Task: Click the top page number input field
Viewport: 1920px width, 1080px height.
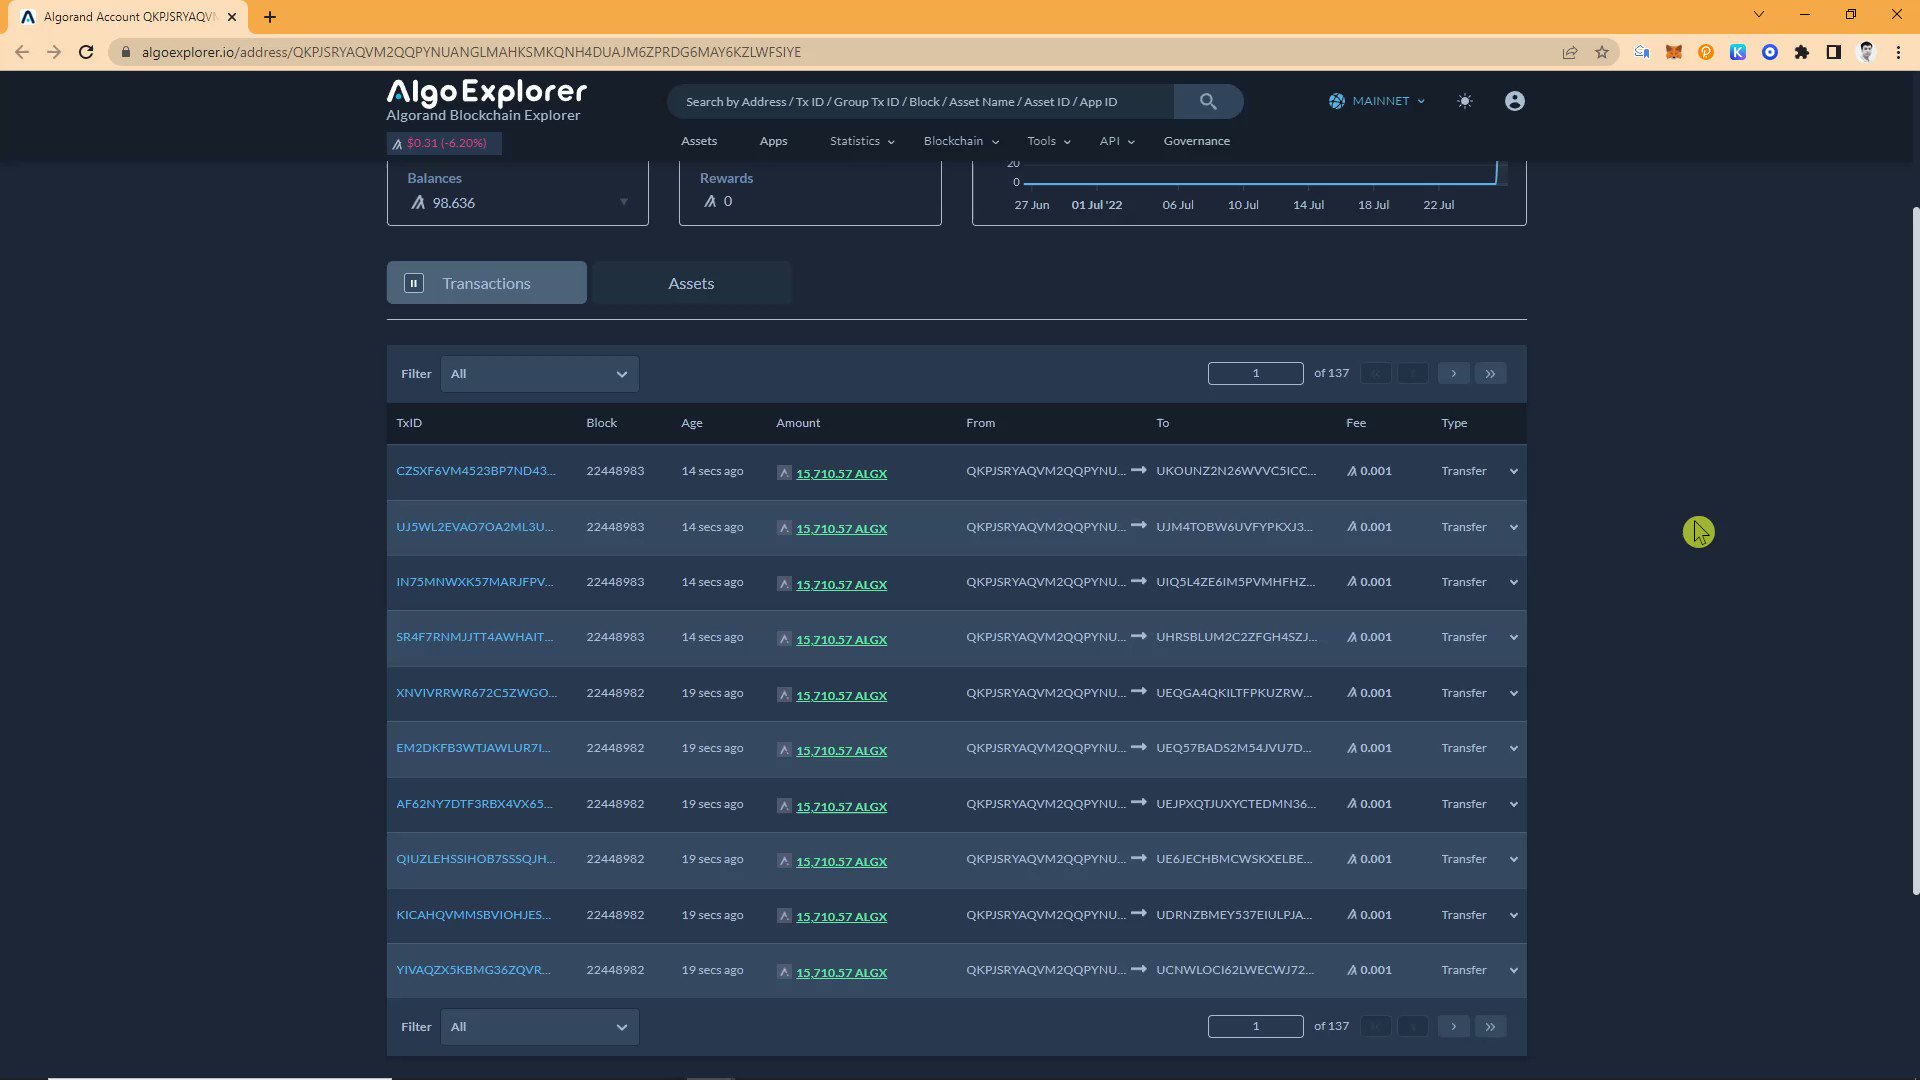Action: pos(1255,373)
